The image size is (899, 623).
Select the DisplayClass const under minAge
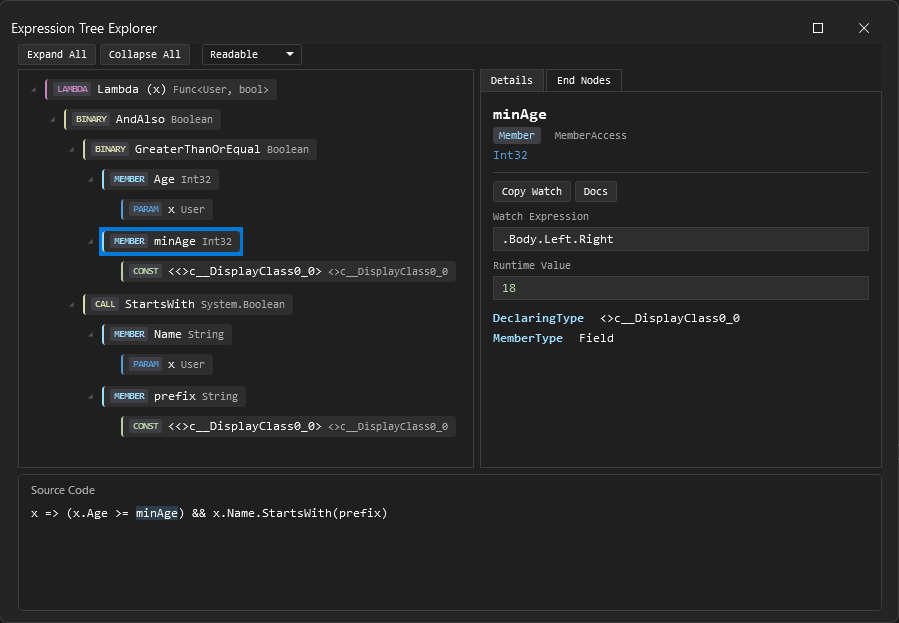pyautogui.click(x=288, y=271)
